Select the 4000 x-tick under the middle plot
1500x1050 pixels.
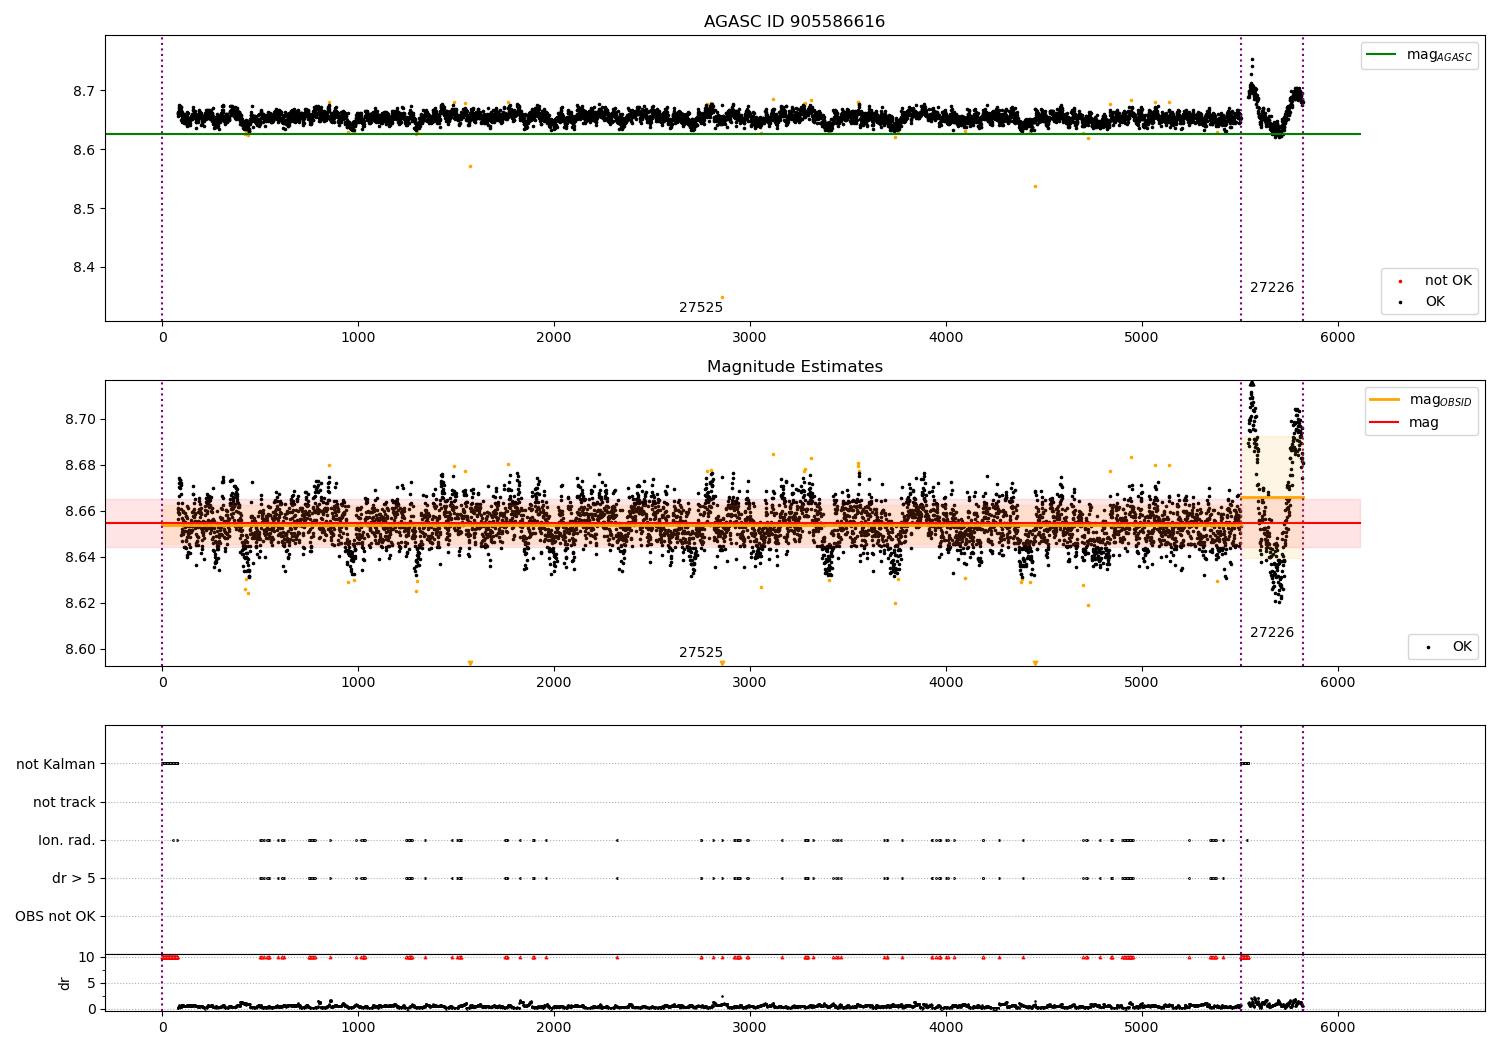tap(946, 682)
